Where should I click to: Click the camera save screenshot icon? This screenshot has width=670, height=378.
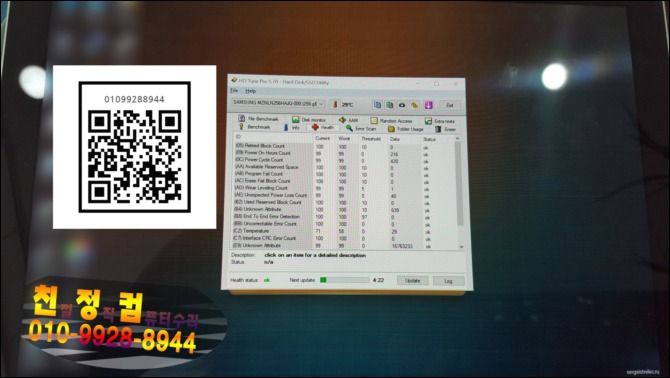[402, 105]
